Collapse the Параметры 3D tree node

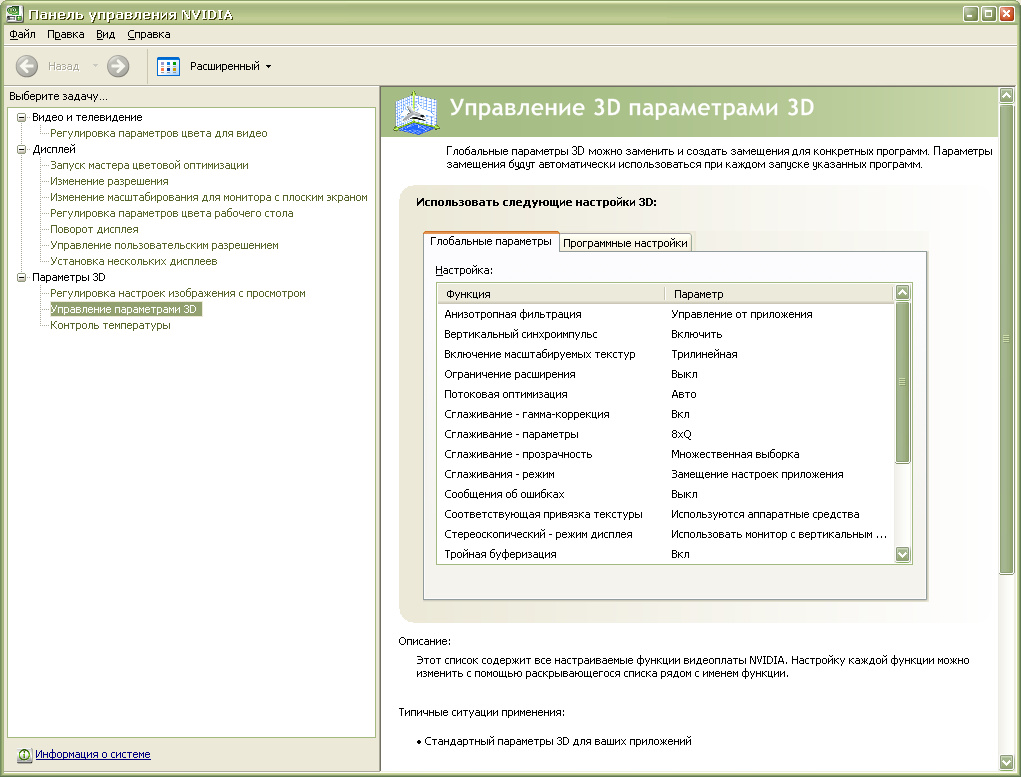21,277
